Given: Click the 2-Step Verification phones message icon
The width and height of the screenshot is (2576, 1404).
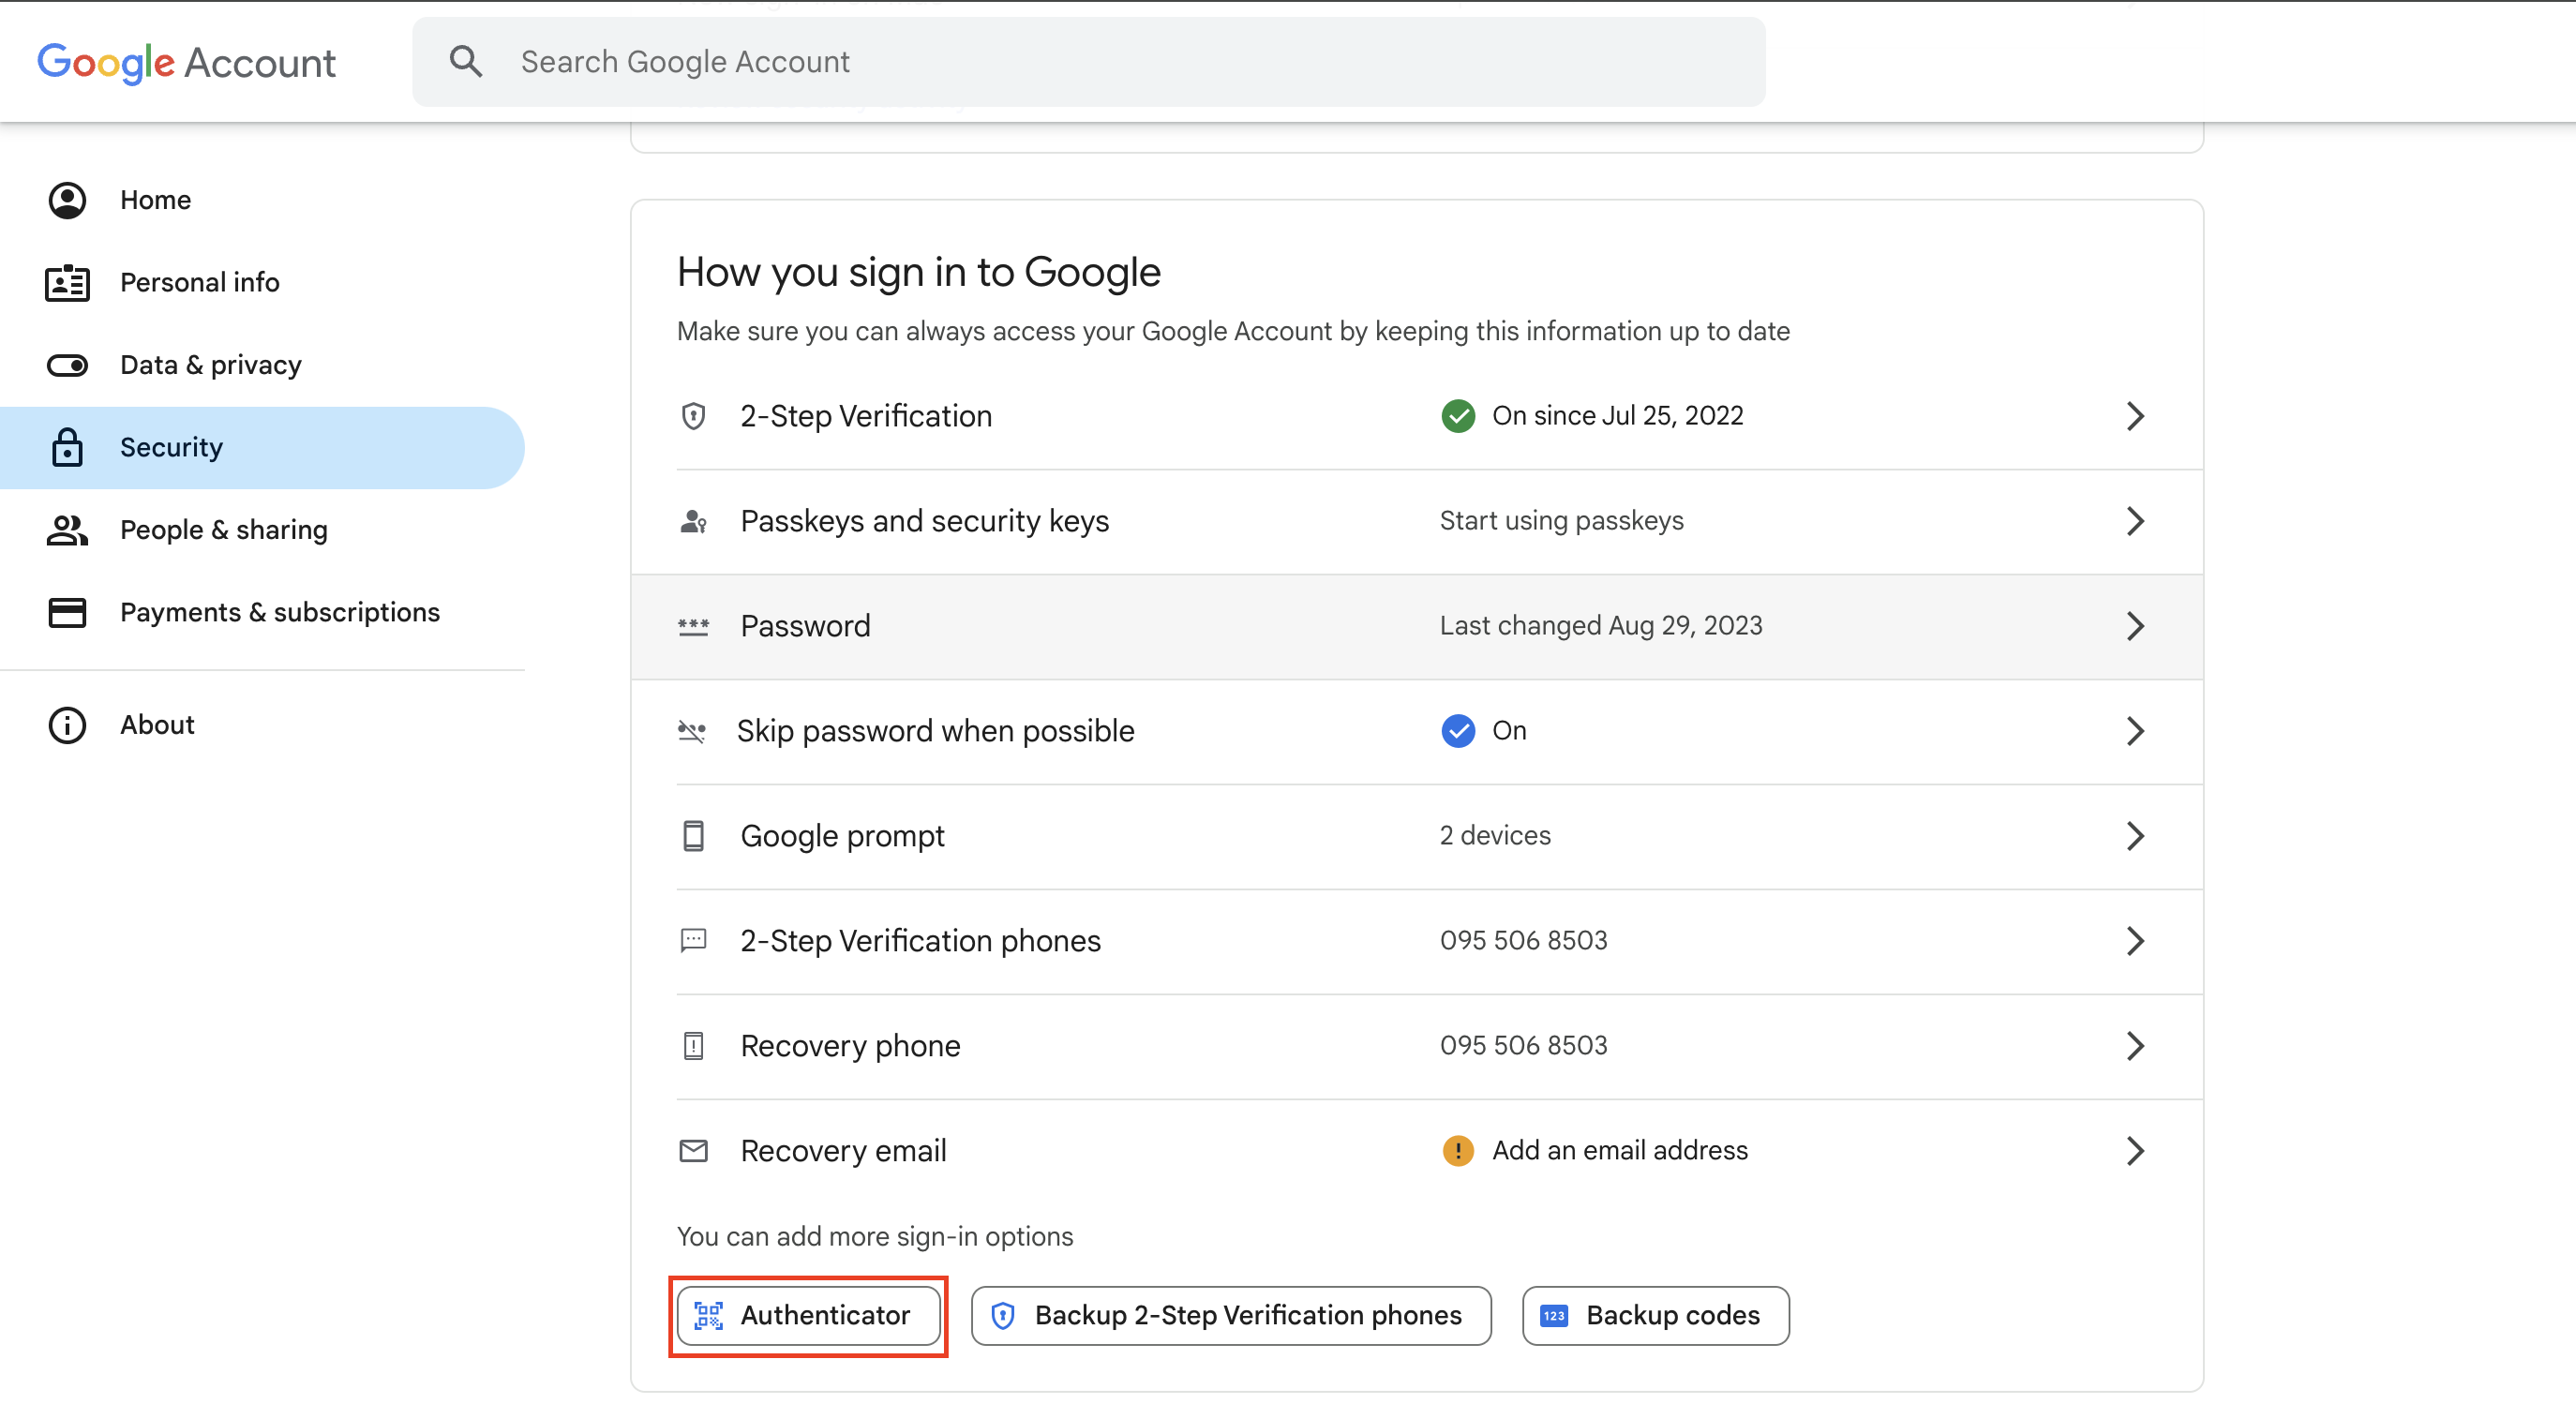Looking at the screenshot, I should pyautogui.click(x=693, y=941).
